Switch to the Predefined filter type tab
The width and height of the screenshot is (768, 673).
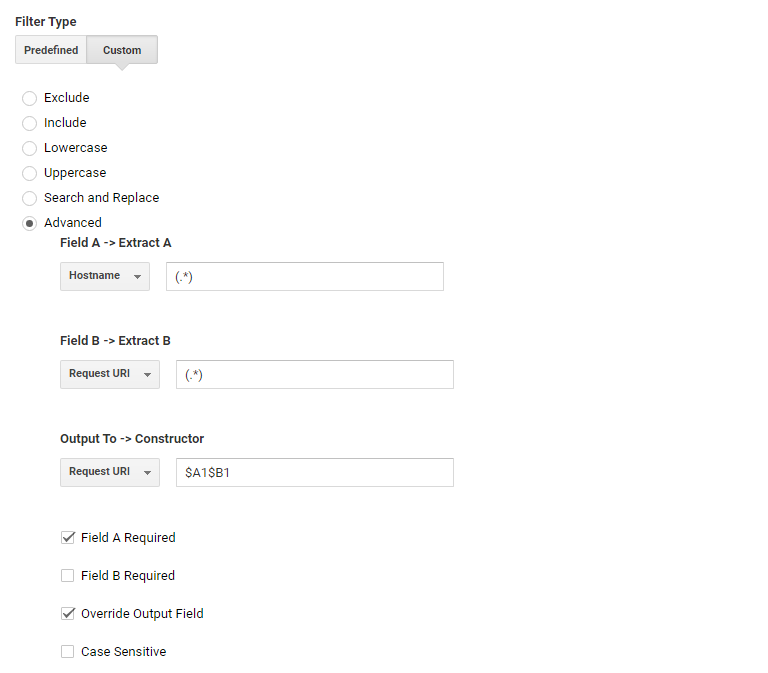51,50
